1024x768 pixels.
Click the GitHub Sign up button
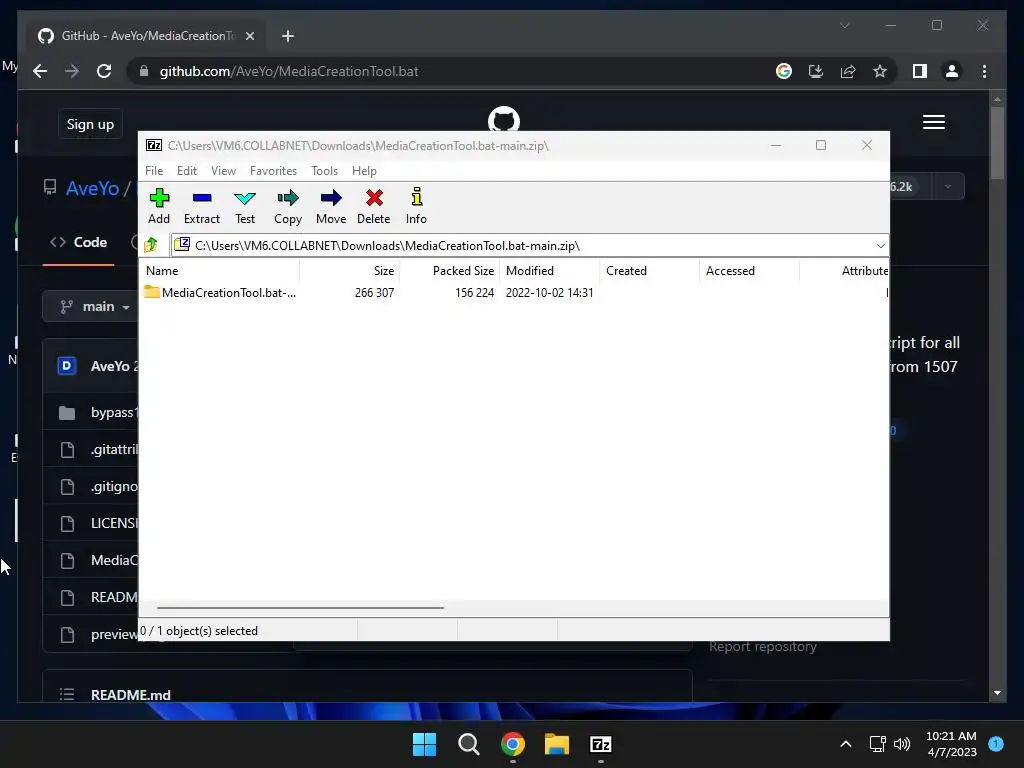click(90, 124)
